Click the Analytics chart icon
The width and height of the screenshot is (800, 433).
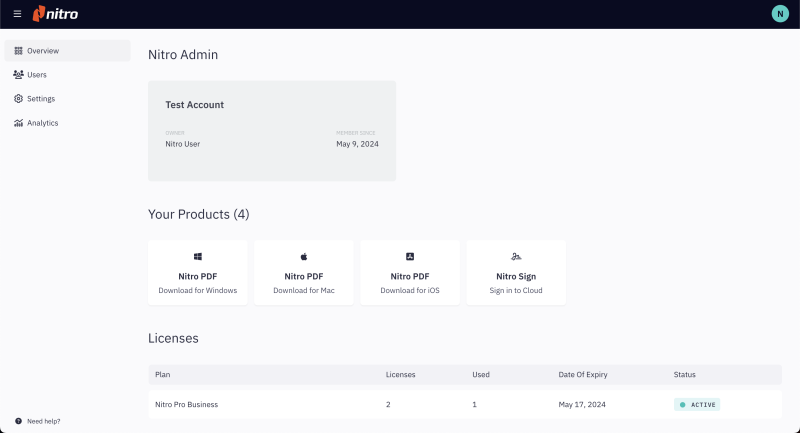18,123
